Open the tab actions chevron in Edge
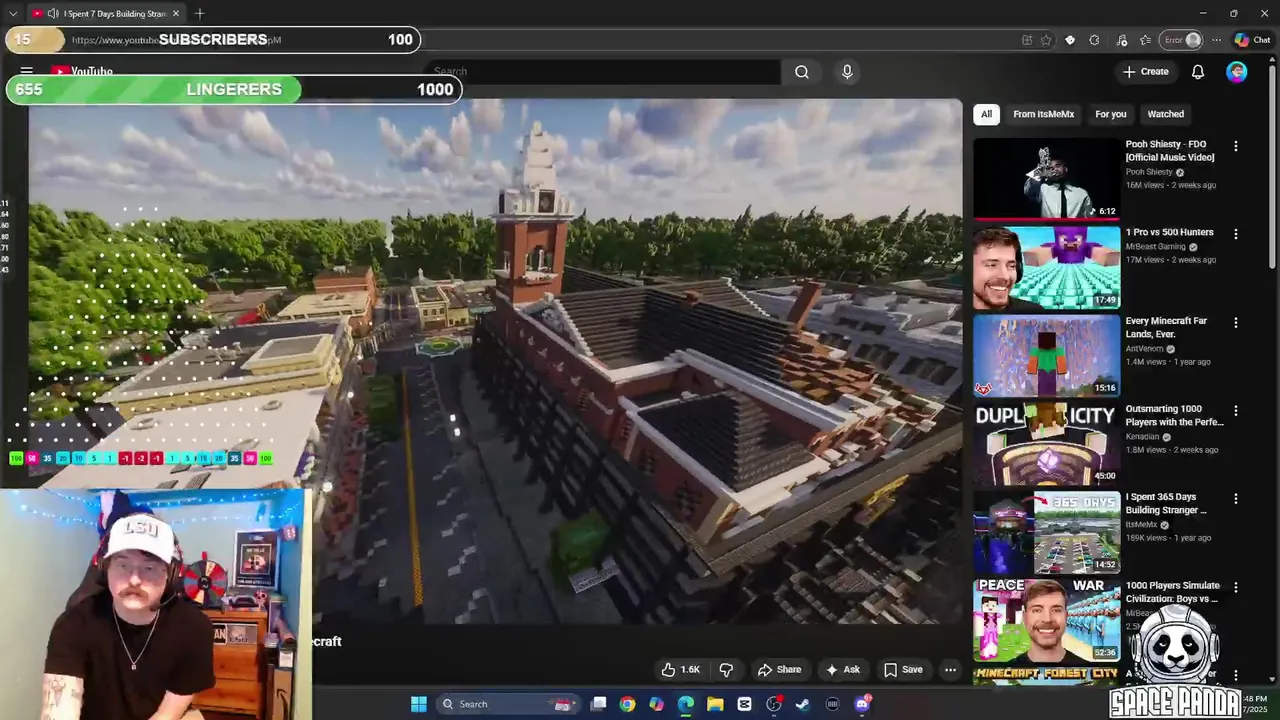Viewport: 1280px width, 720px height. pos(12,13)
